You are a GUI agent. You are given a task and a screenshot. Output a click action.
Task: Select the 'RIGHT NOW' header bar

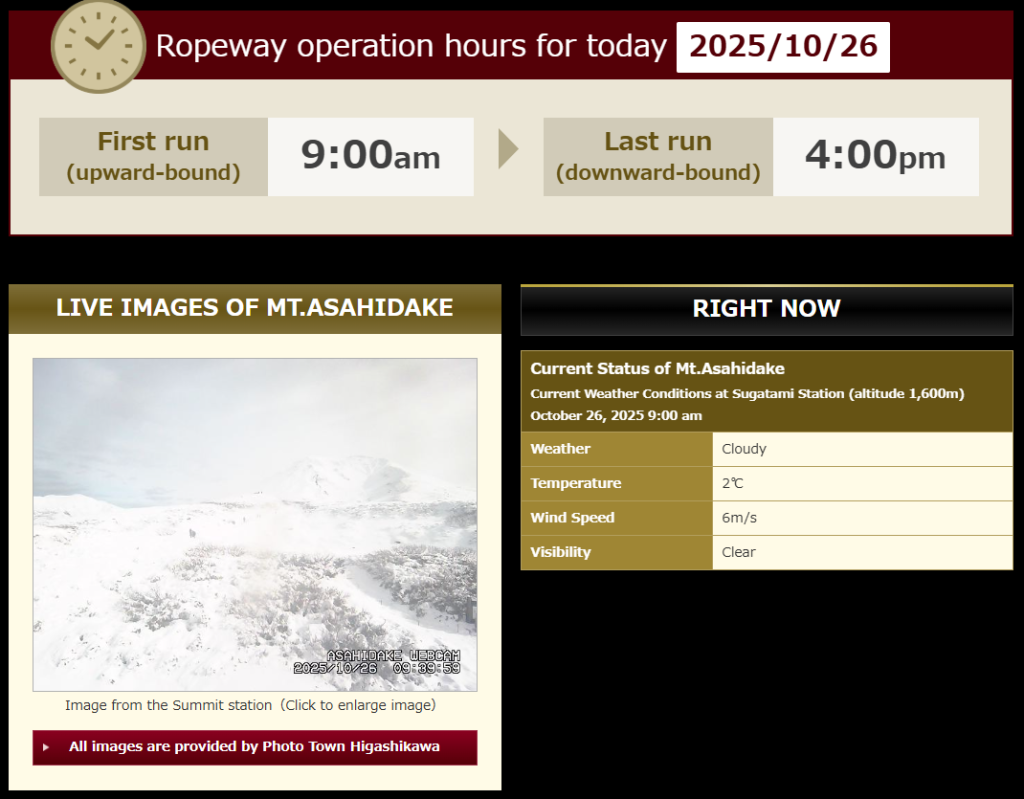coord(766,309)
